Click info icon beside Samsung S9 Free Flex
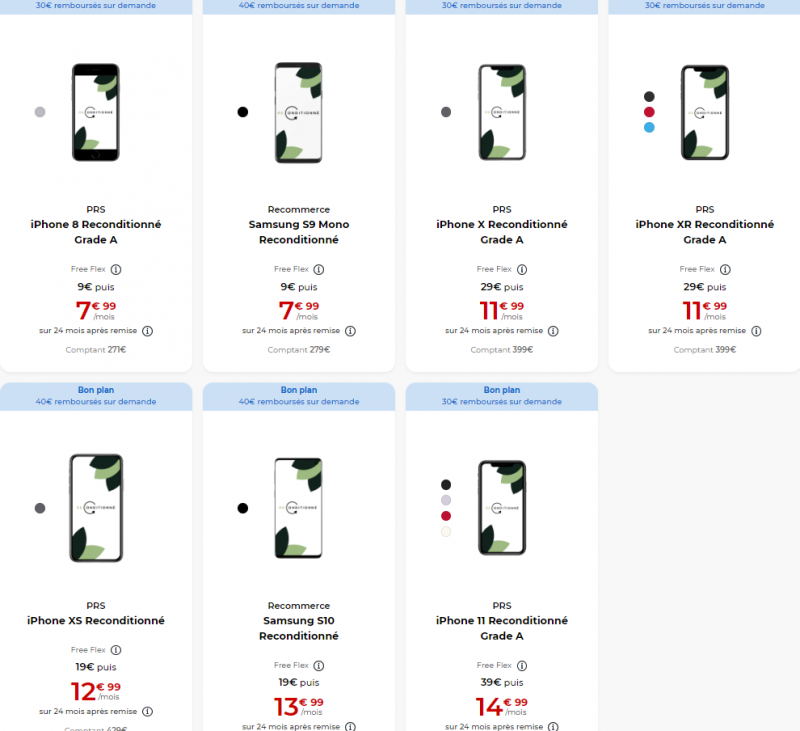Viewport: 800px width, 731px height. [x=319, y=269]
